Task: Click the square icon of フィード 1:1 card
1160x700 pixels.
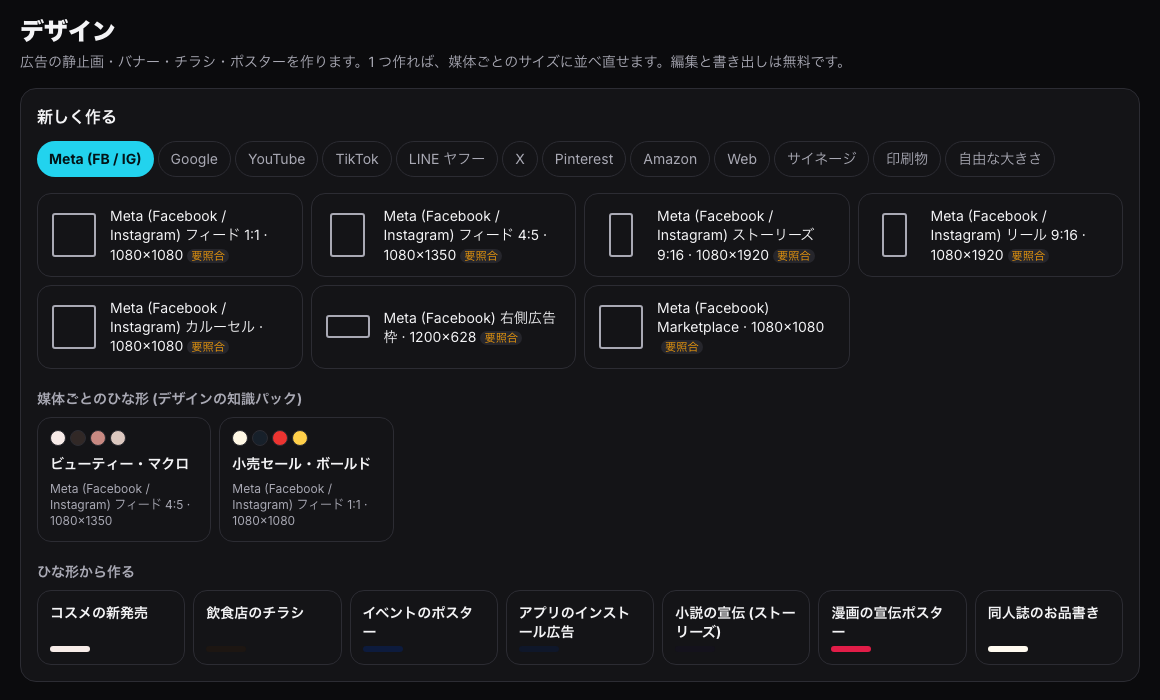Action: [74, 235]
